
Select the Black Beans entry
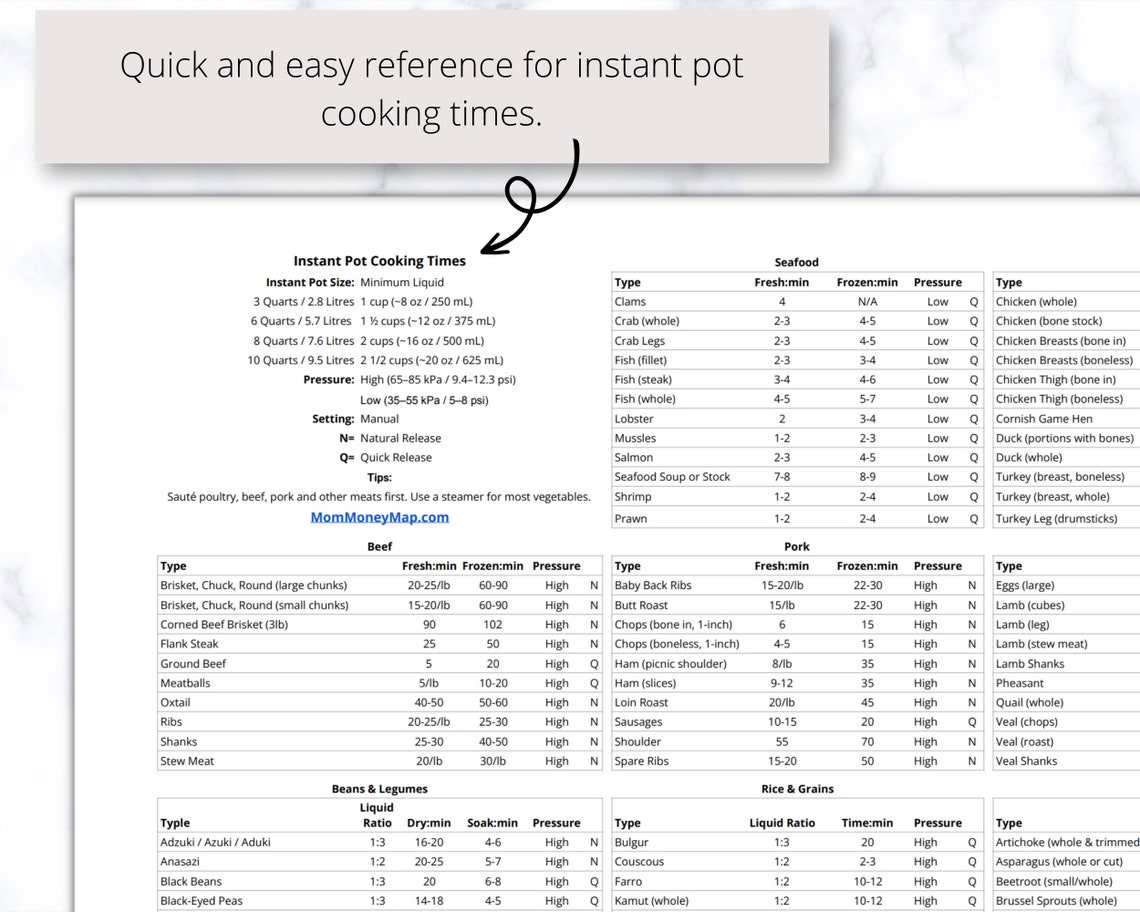click(190, 881)
